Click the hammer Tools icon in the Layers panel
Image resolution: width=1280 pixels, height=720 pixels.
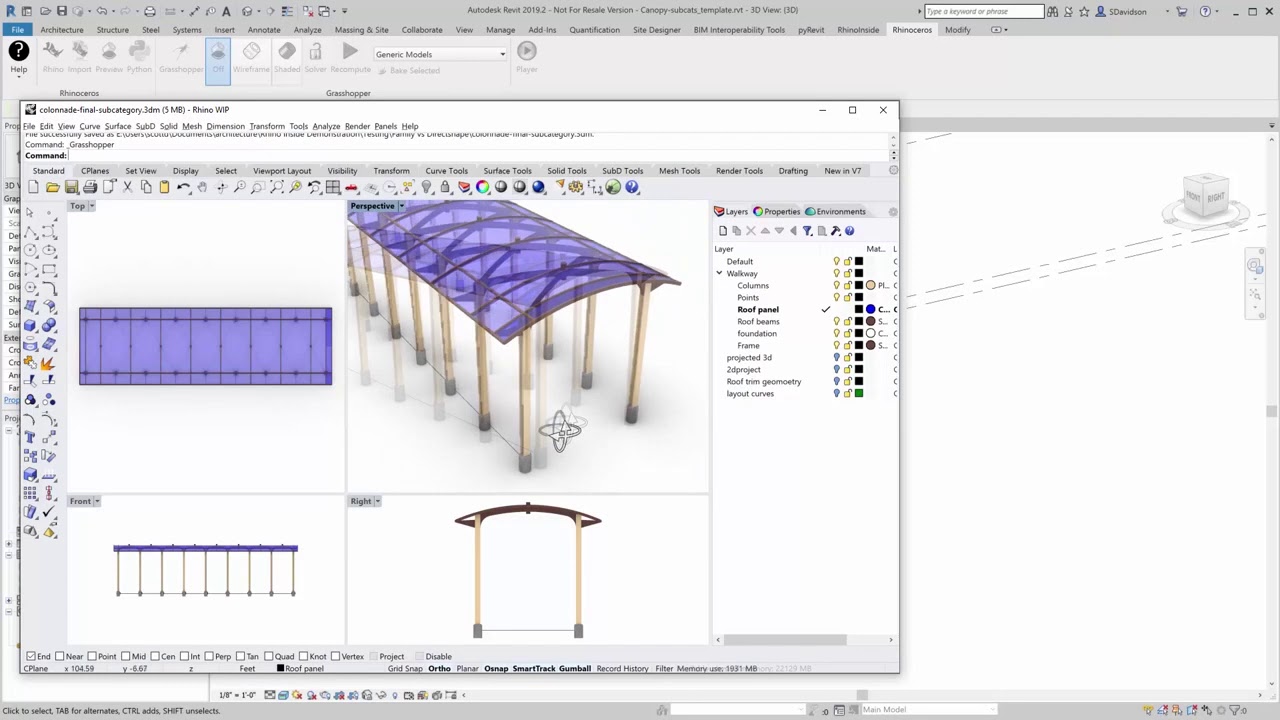point(835,231)
